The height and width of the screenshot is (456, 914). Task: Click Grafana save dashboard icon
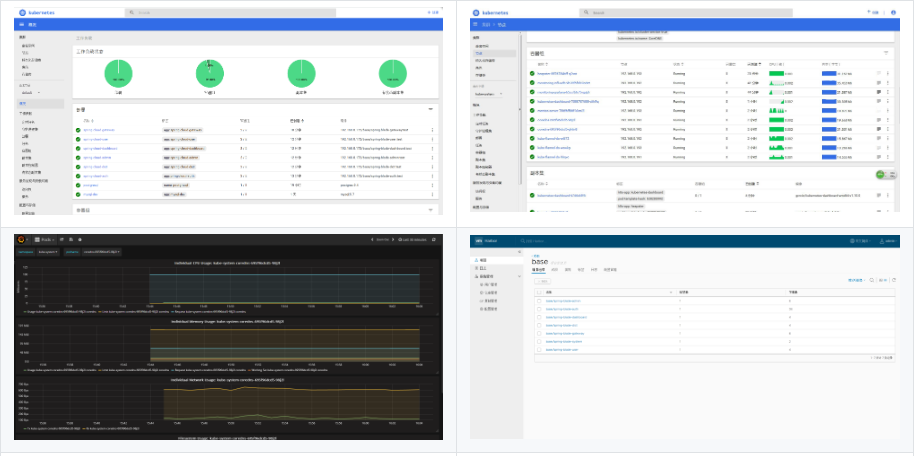tap(71, 240)
